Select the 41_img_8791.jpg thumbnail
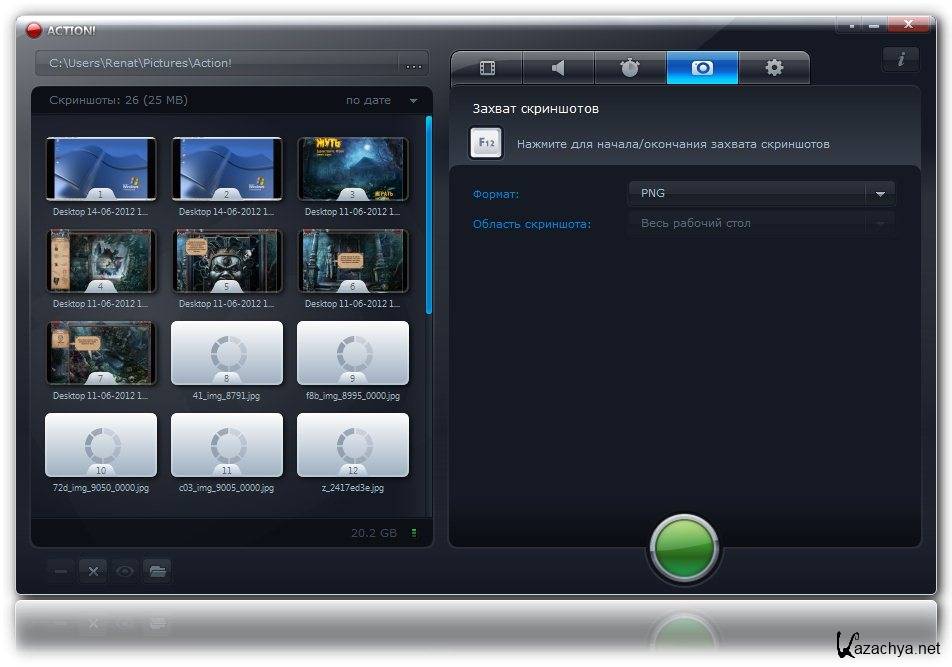The width and height of the screenshot is (952, 667). (226, 354)
